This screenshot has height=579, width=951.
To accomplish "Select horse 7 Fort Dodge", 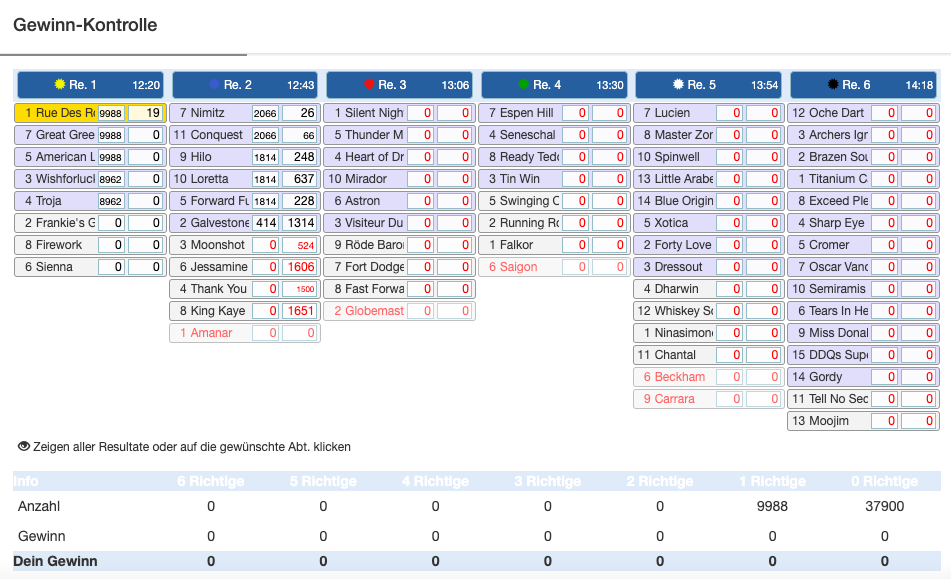I will (400, 267).
